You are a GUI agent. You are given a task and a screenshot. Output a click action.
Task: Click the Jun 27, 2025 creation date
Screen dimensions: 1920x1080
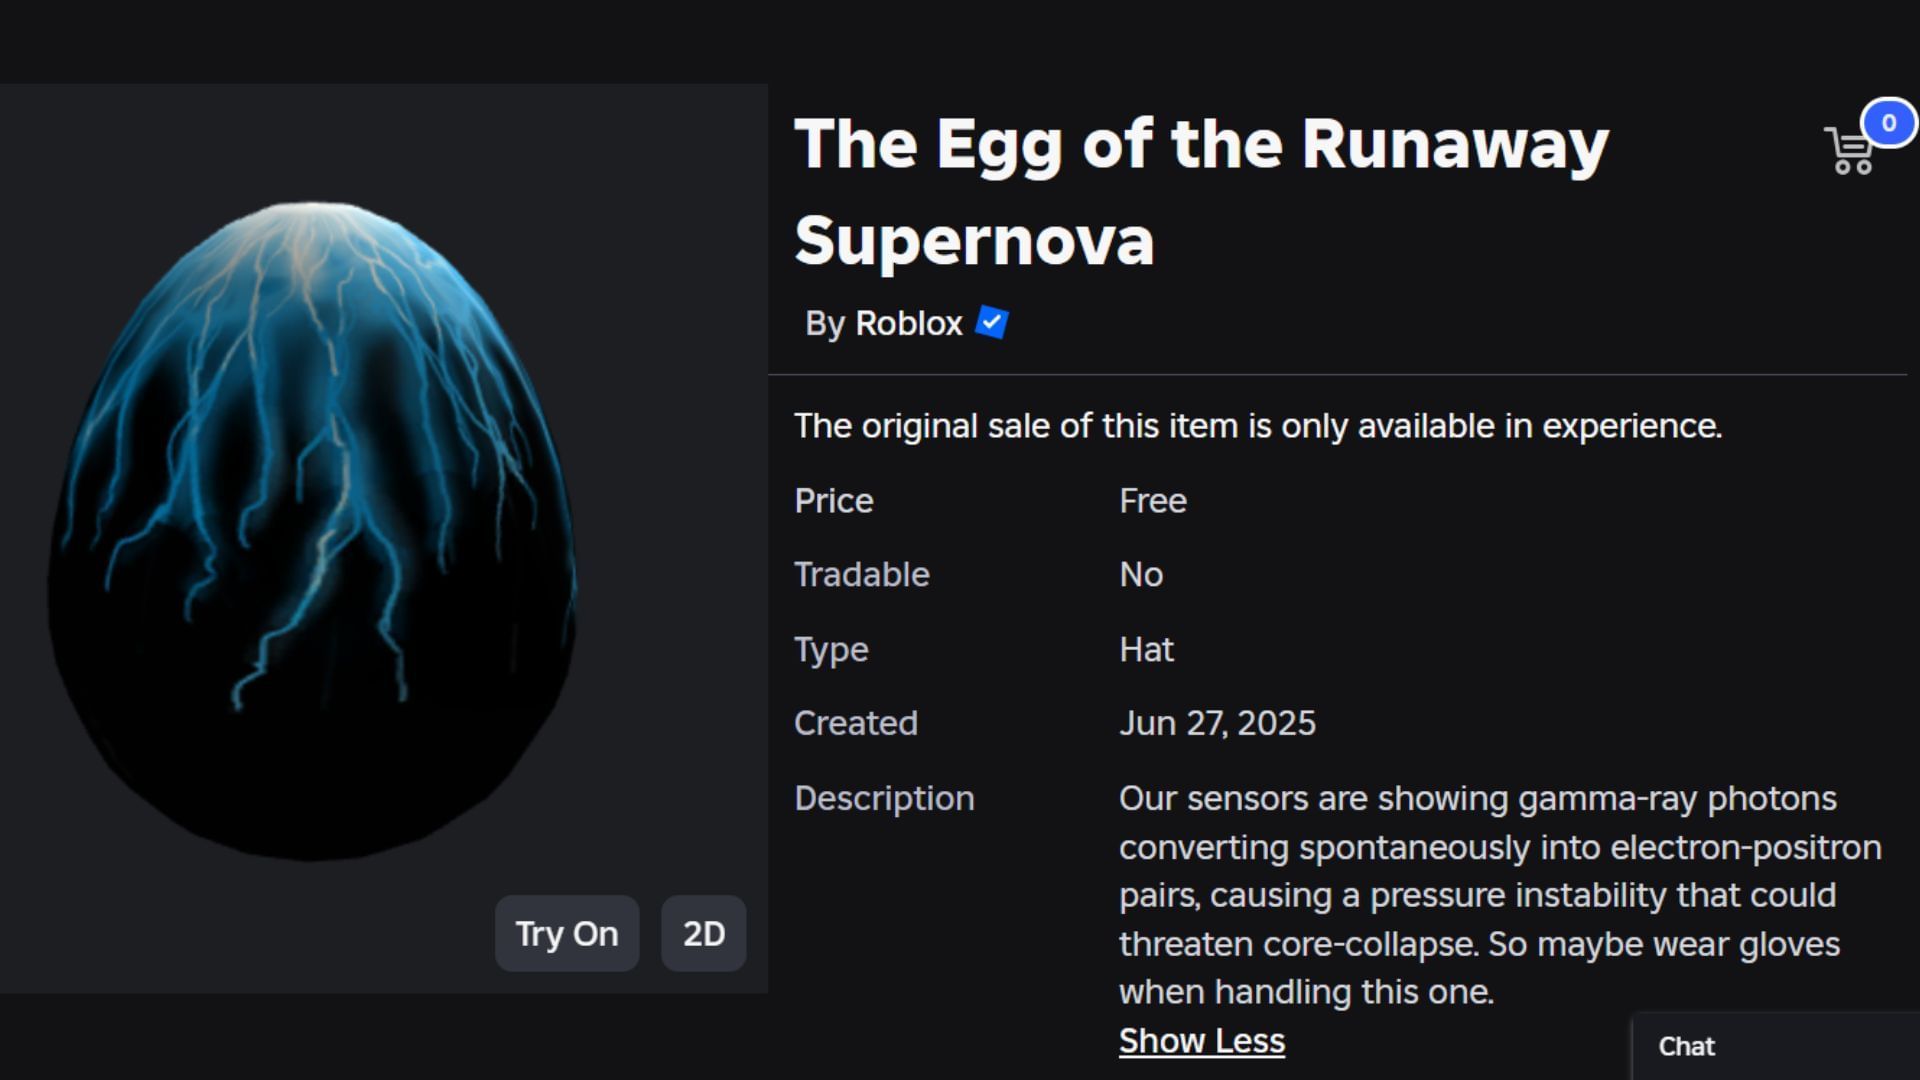pyautogui.click(x=1217, y=723)
